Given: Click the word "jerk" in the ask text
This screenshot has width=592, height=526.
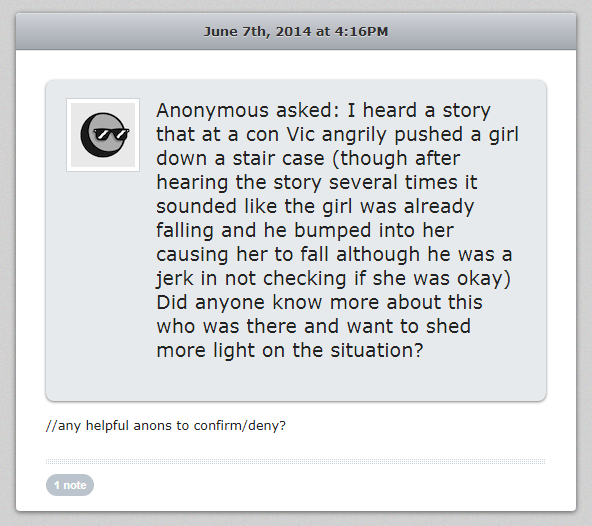Looking at the screenshot, I should pos(174,279).
